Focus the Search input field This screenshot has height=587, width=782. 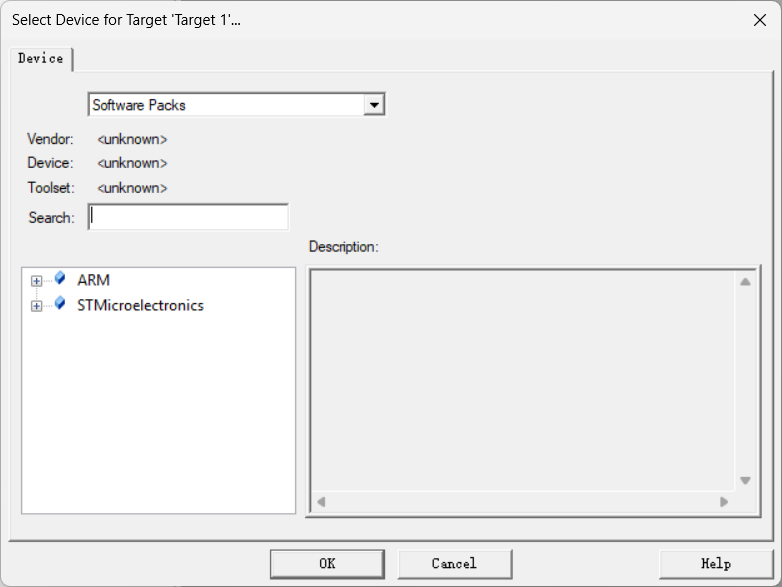(x=188, y=217)
